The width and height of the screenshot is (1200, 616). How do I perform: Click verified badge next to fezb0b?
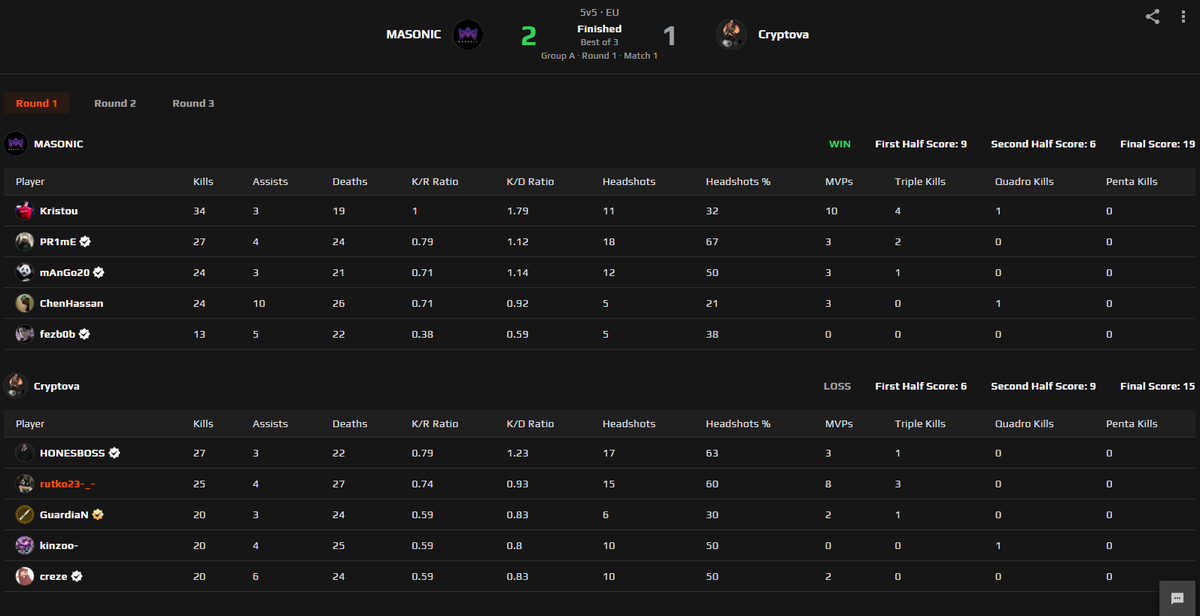[84, 334]
